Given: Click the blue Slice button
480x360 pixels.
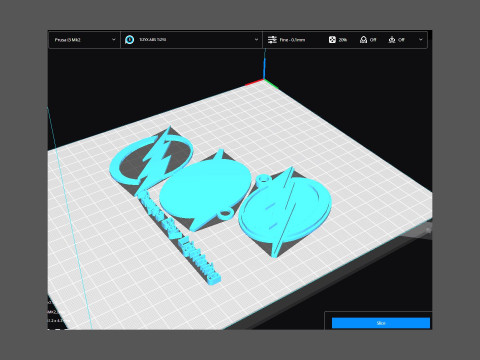Looking at the screenshot, I should coord(381,323).
